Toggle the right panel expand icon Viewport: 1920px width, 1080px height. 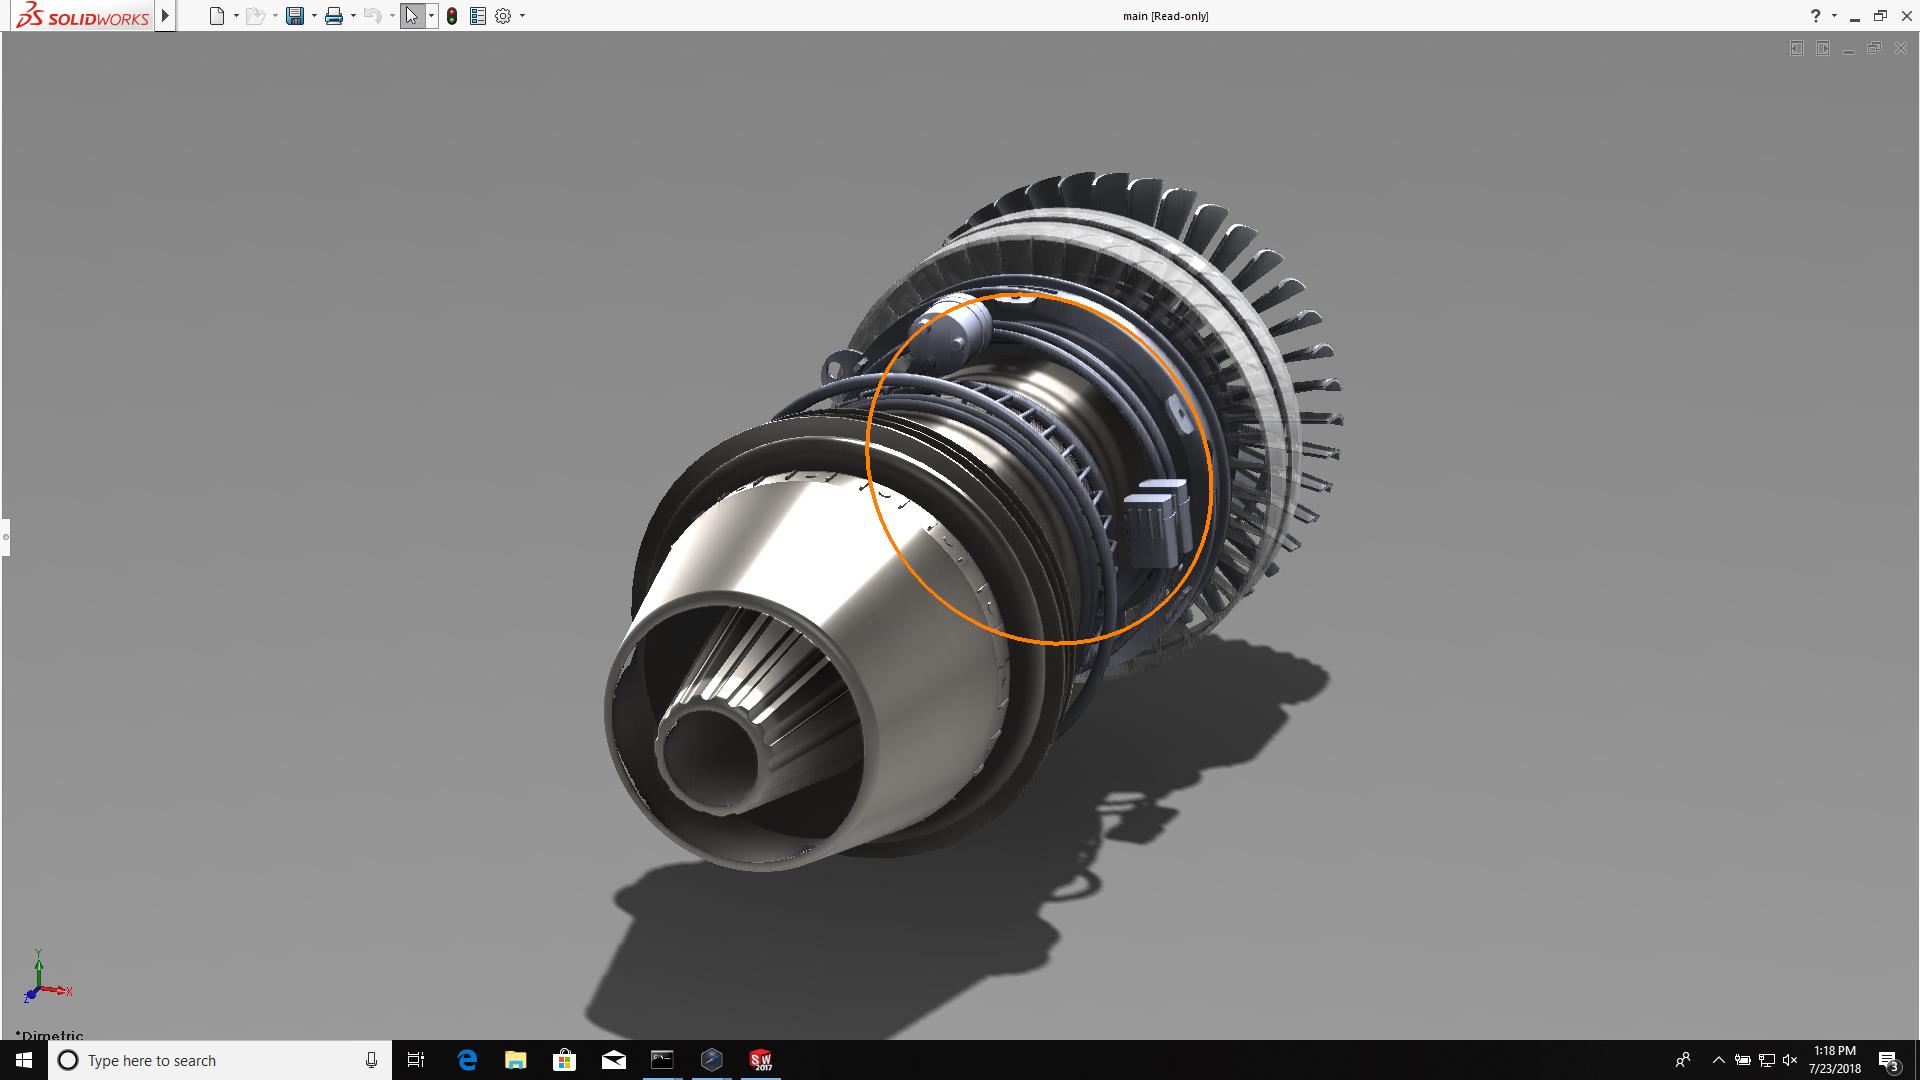(1823, 48)
